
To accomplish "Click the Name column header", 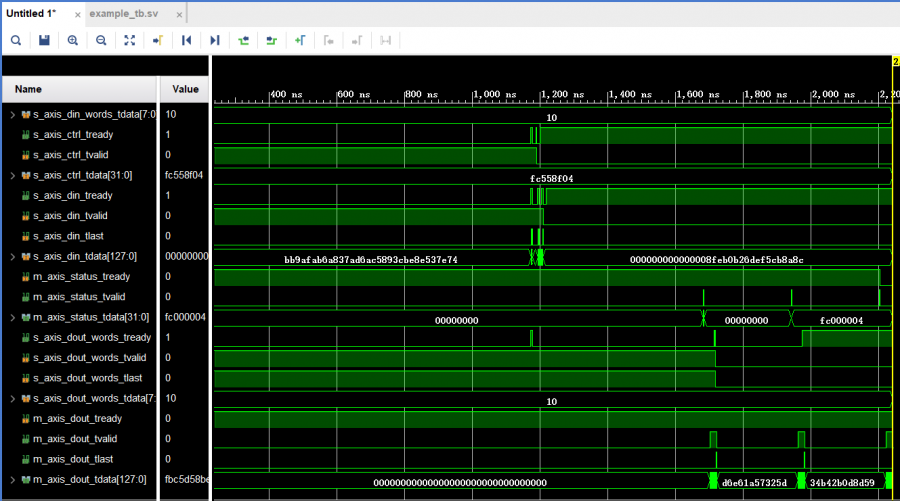I will [28, 89].
